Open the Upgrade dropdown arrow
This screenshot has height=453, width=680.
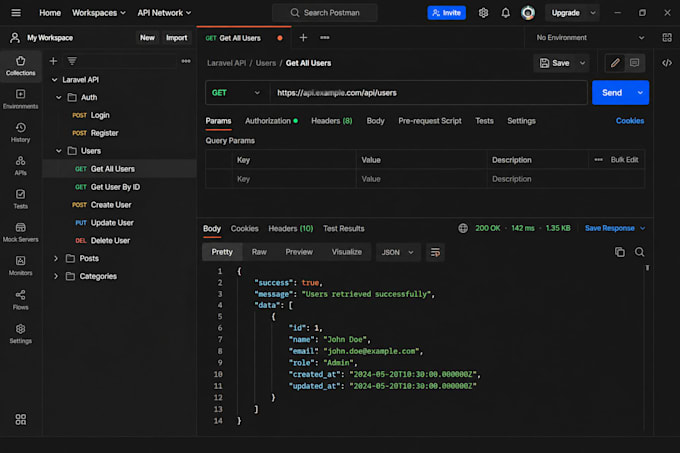click(x=593, y=13)
